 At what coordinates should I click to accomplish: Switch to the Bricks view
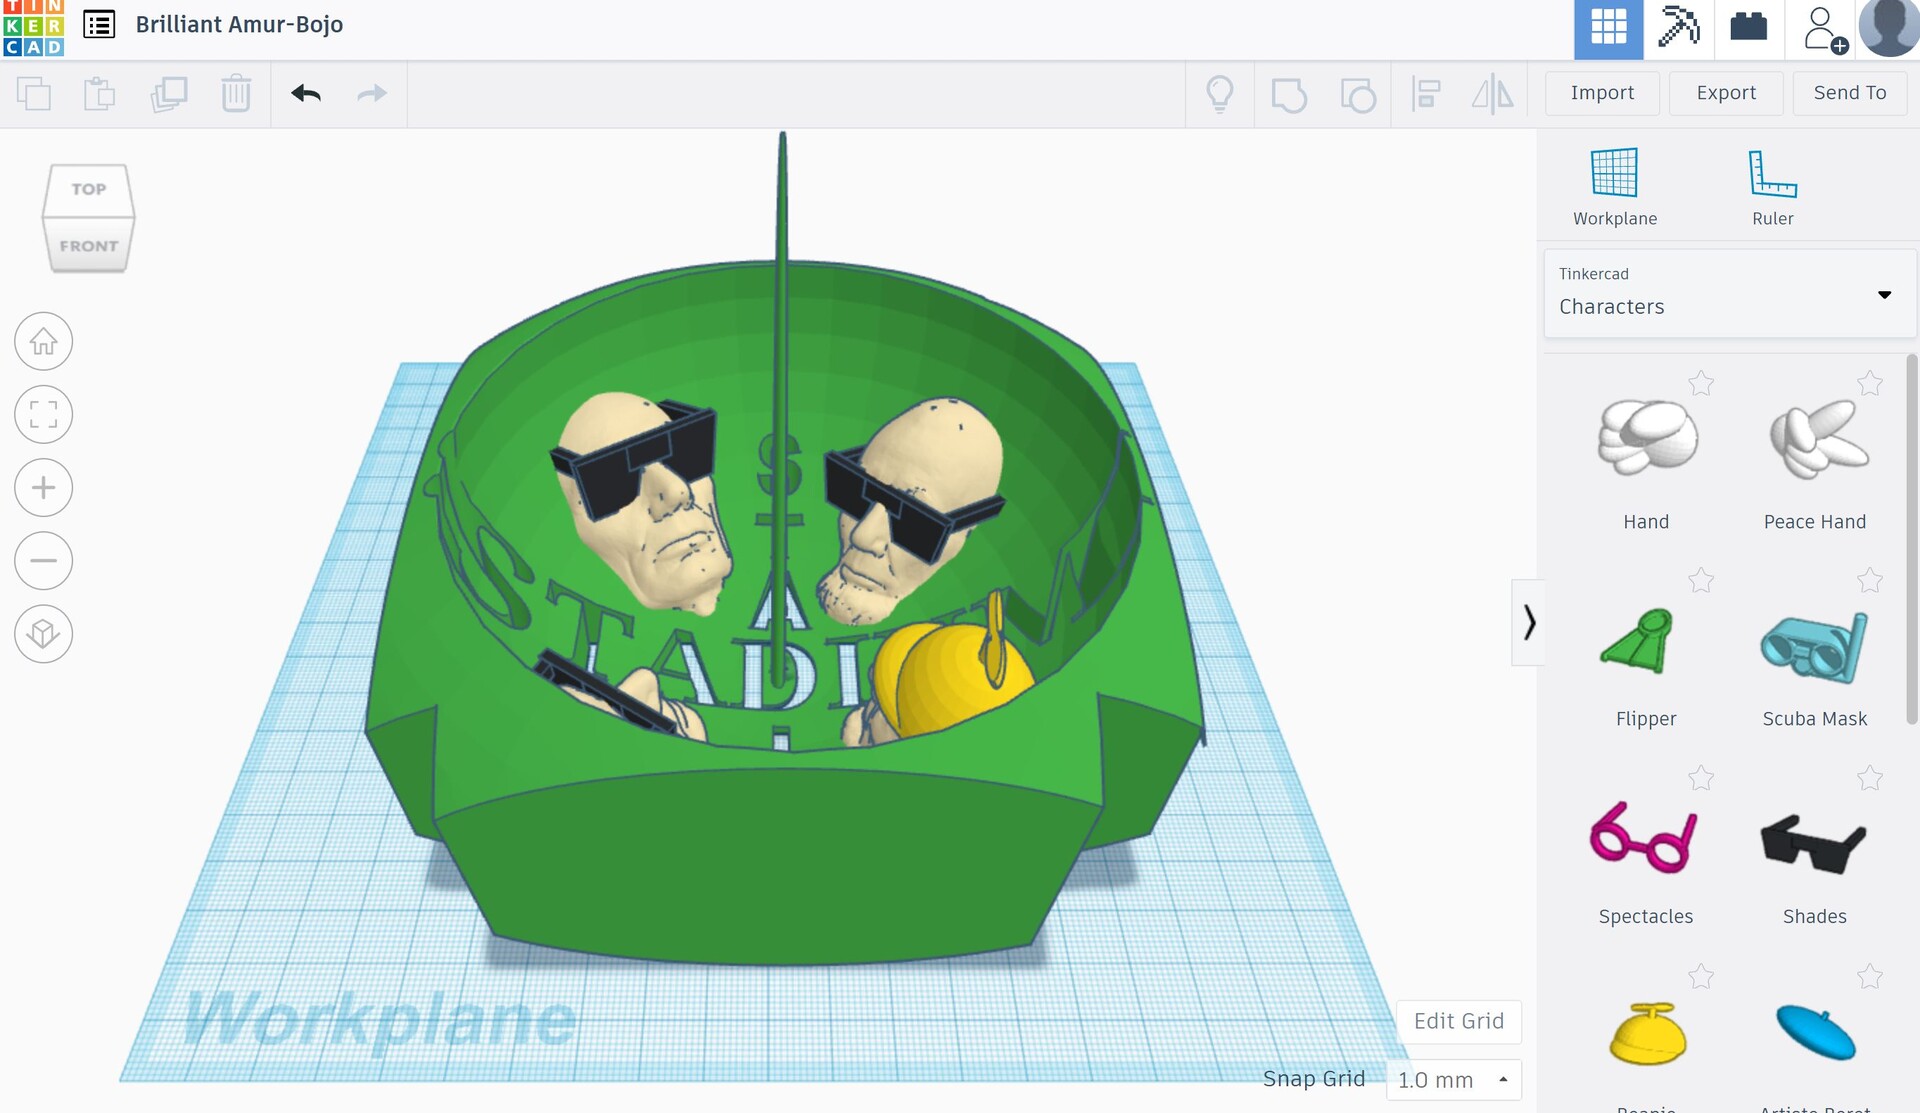point(1749,29)
